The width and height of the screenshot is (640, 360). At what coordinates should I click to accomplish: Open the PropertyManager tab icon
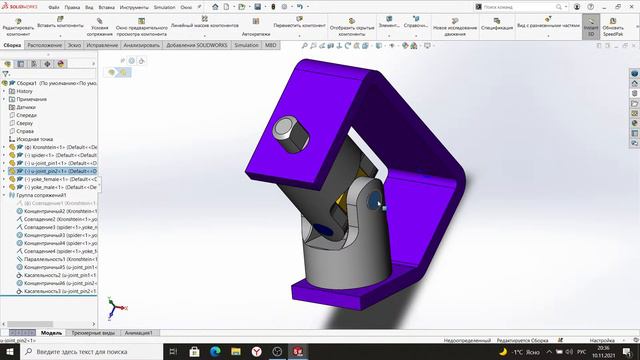pos(20,64)
